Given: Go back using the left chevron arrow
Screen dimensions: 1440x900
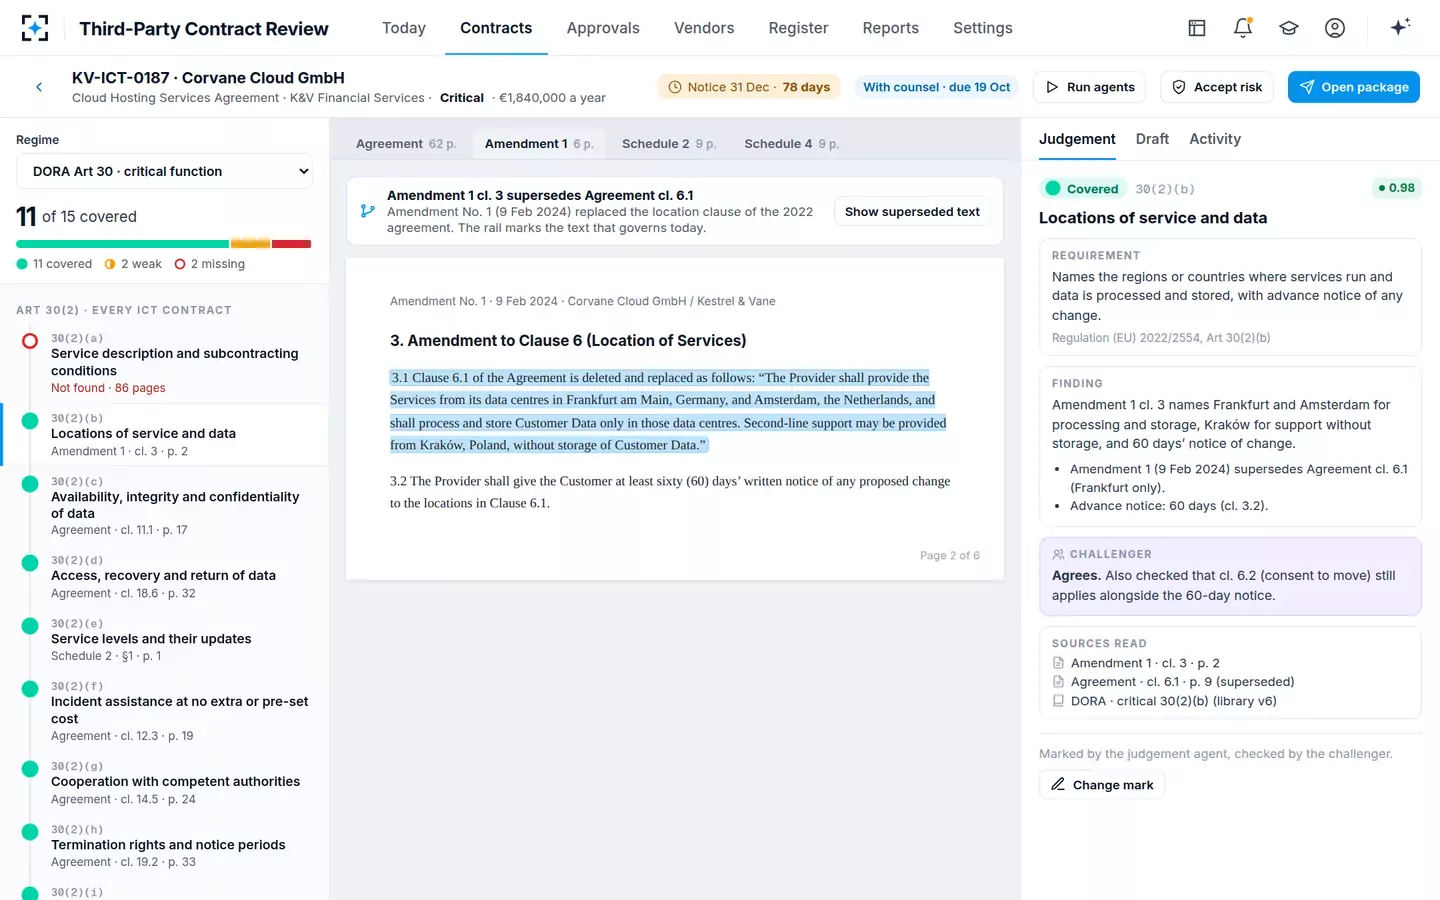Looking at the screenshot, I should 39,87.
